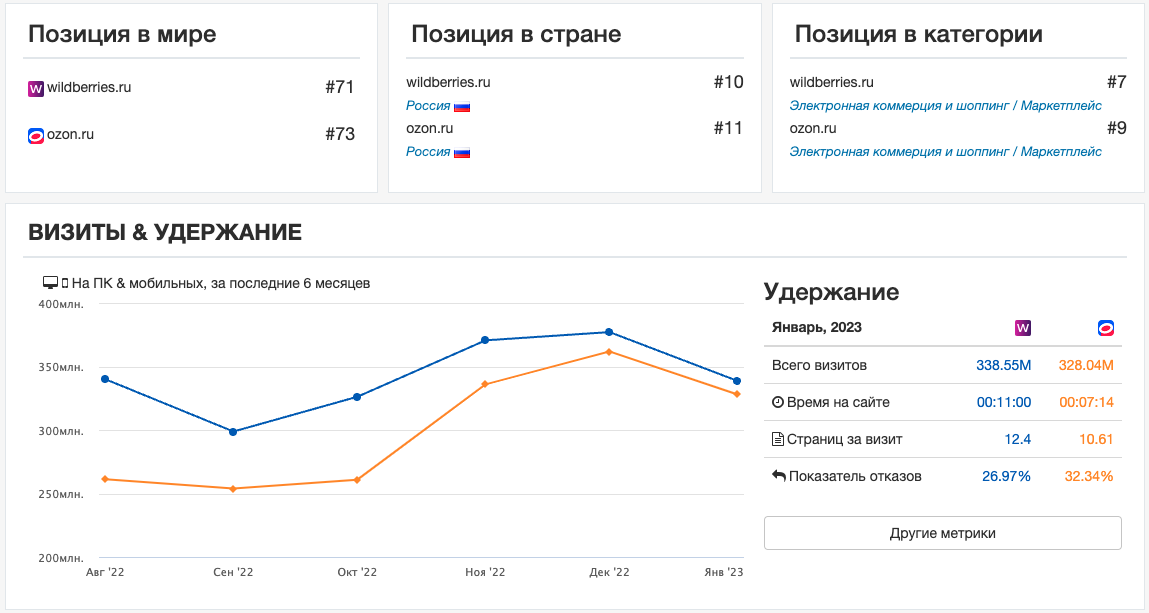This screenshot has width=1149, height=613.
Task: Click the Wildberries "W" favicon in world ranking
Action: coord(37,87)
